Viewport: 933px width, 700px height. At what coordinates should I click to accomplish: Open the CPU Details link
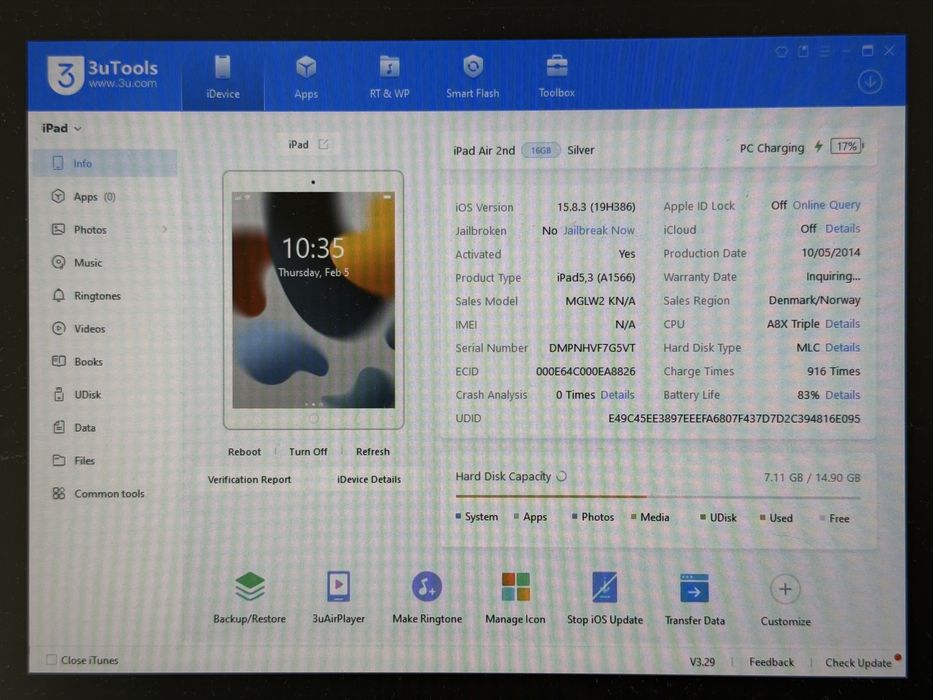[x=843, y=324]
